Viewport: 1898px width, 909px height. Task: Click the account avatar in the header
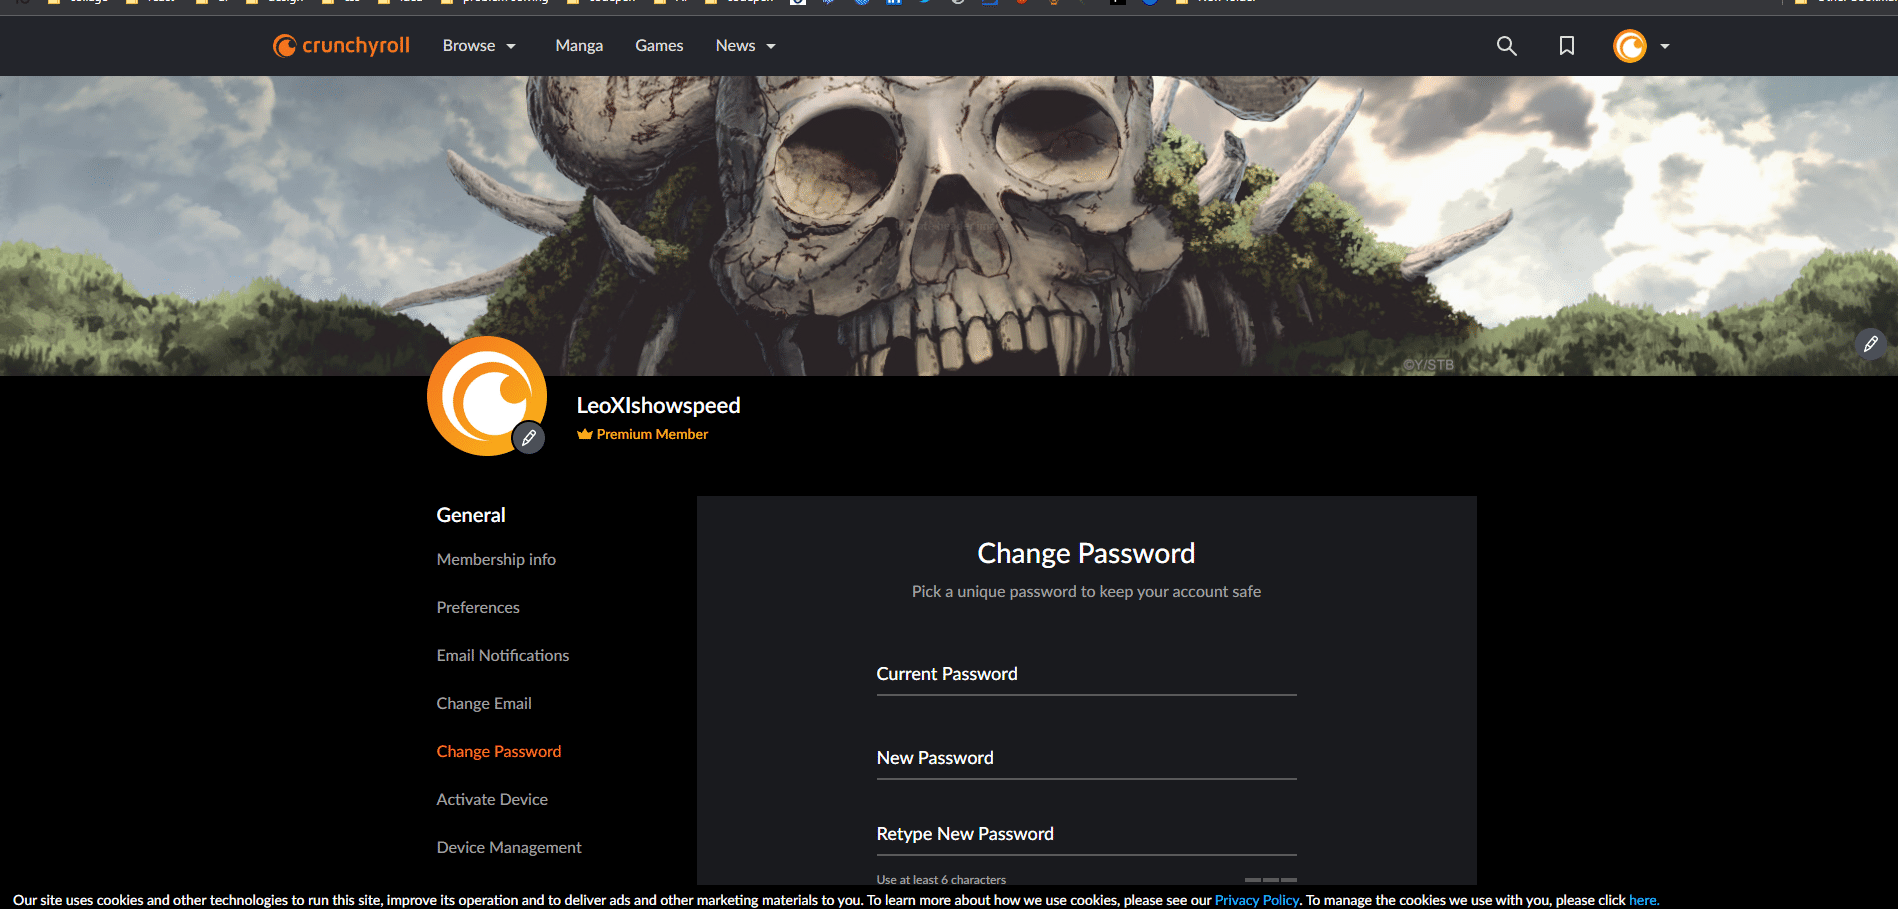[1629, 46]
